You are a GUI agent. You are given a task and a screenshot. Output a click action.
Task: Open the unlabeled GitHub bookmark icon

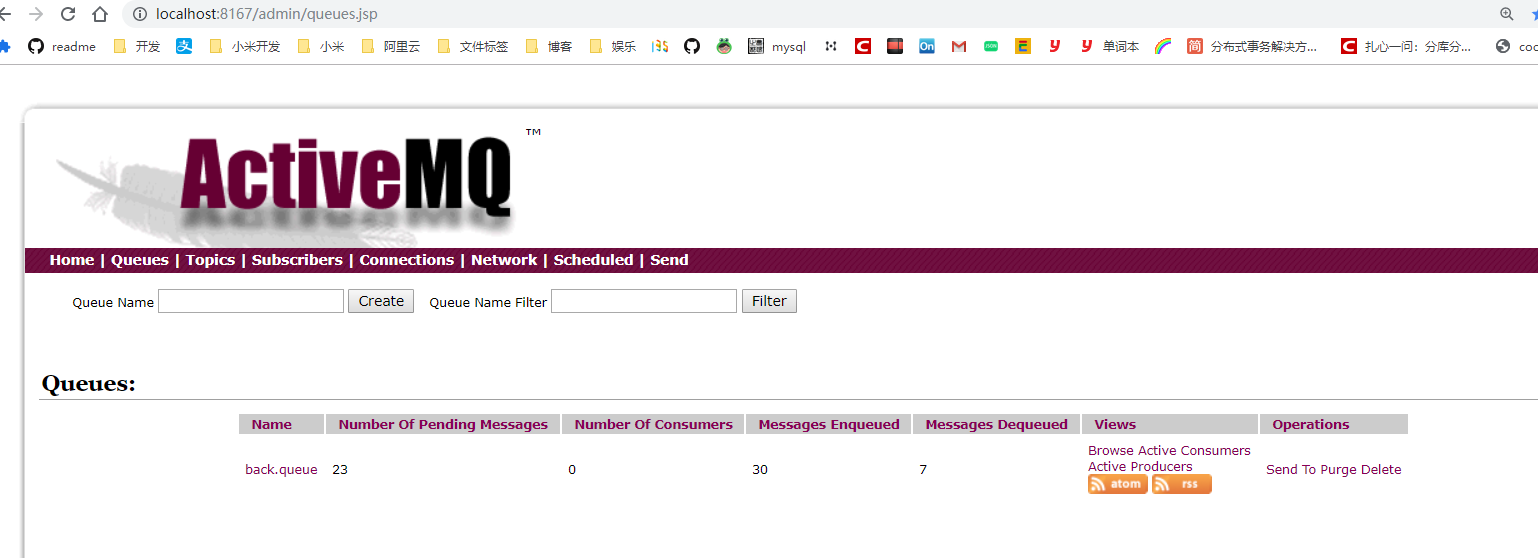point(692,46)
